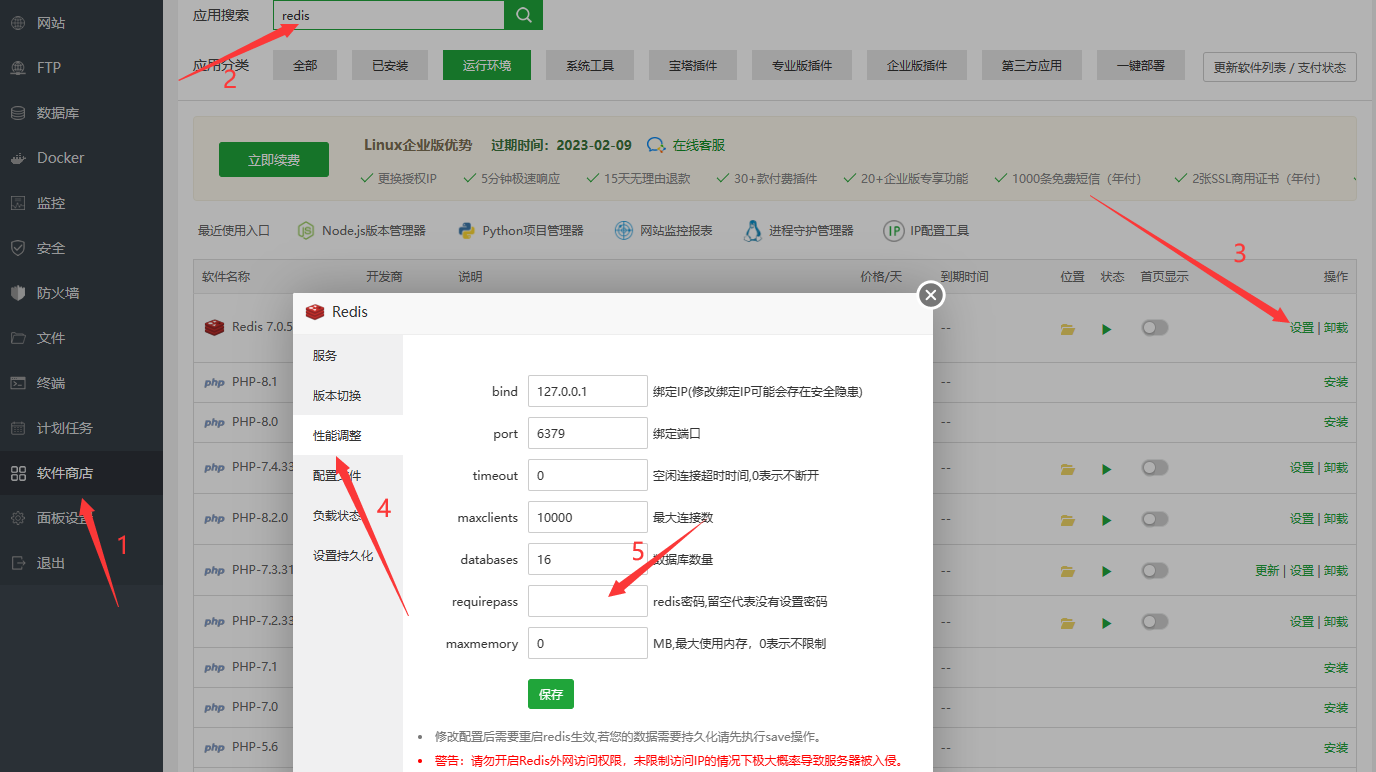Filter by 专业版插件 category
The height and width of the screenshot is (772, 1376).
coord(802,65)
